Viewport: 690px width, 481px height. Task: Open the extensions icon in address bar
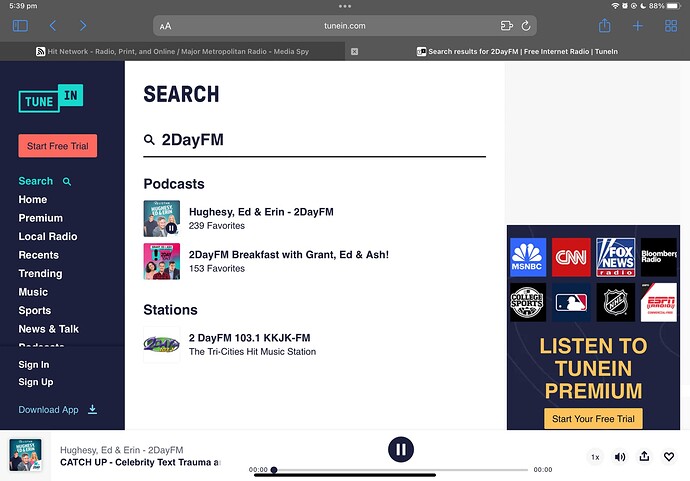[x=506, y=26]
